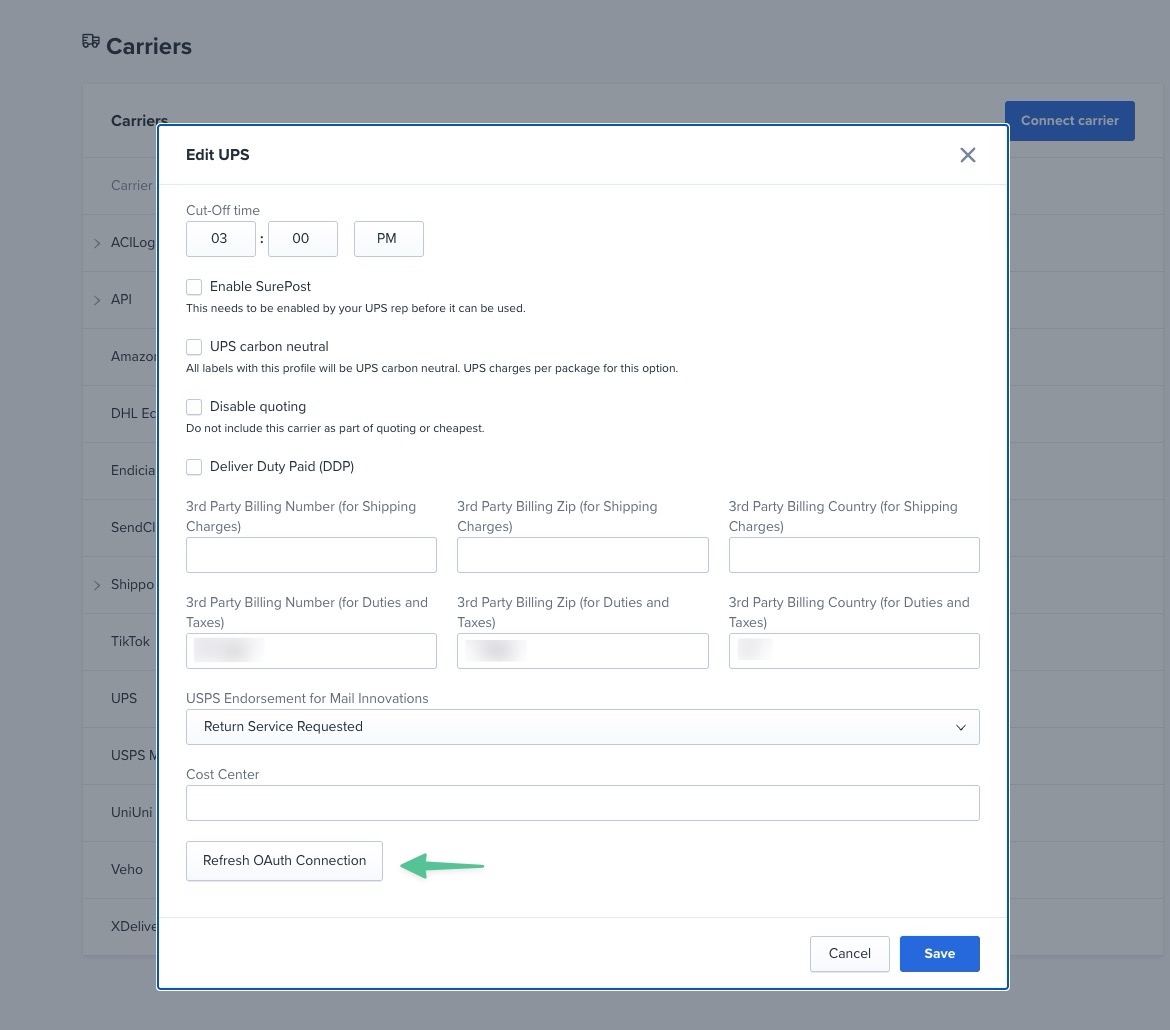Close the Edit UPS dialog
This screenshot has width=1170, height=1030.
coord(967,154)
